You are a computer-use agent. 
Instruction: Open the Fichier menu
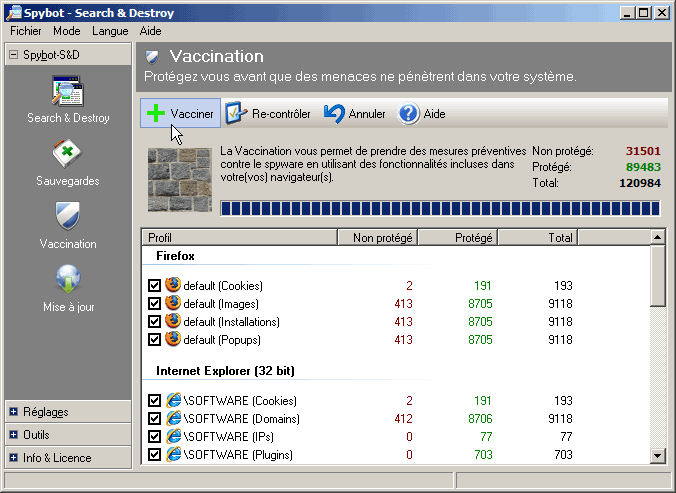pyautogui.click(x=25, y=31)
